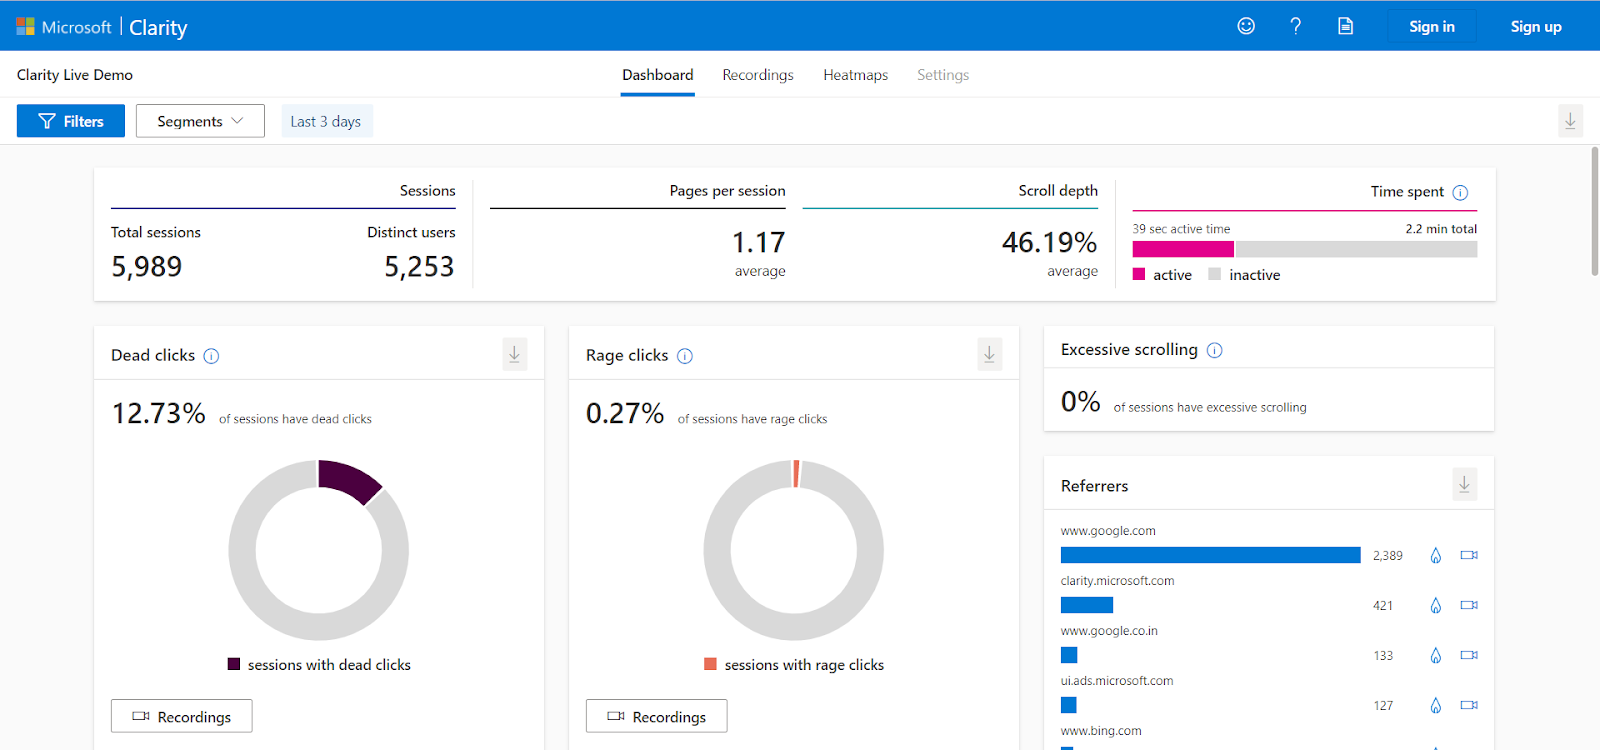Click the page vertical scrollbar
Screen dimensions: 1600x750
(1594, 212)
